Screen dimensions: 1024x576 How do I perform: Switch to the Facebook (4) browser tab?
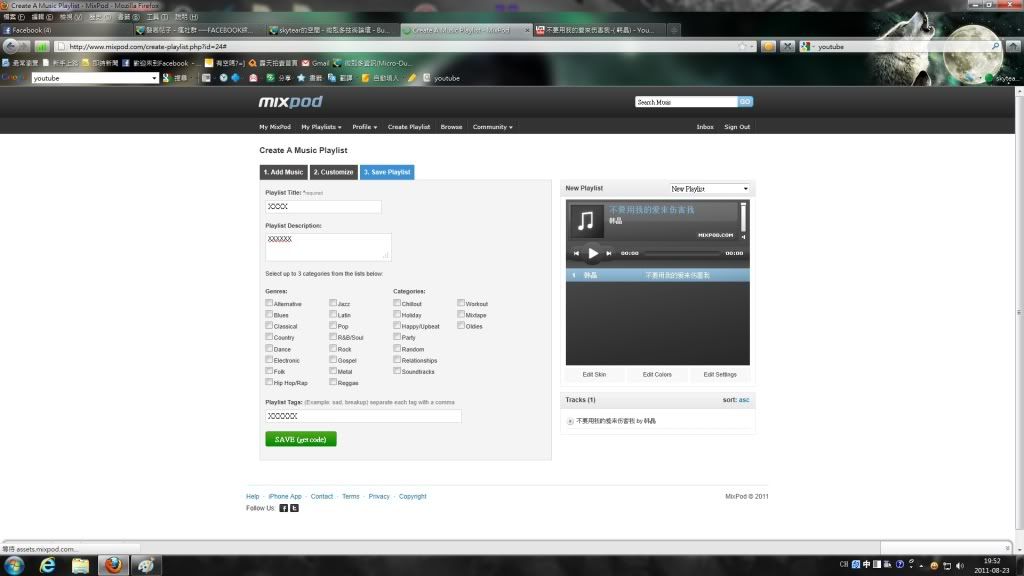(67, 30)
